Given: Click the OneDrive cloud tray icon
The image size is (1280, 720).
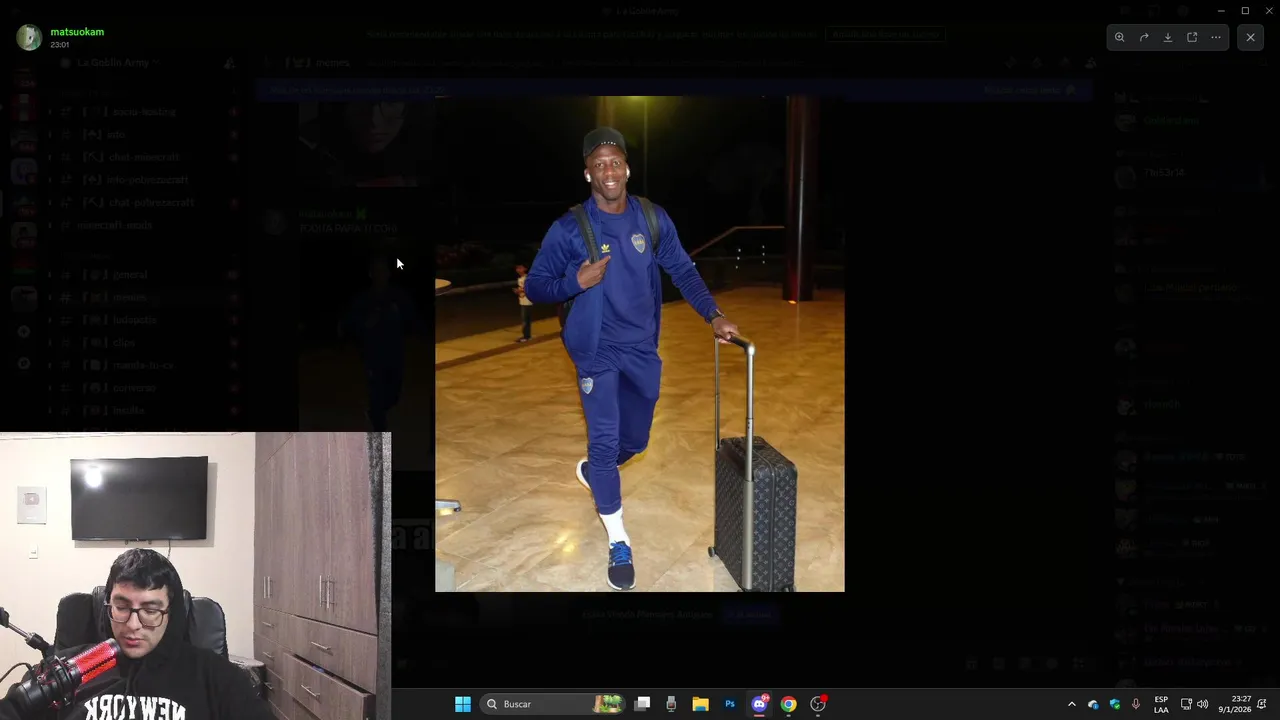Looking at the screenshot, I should pyautogui.click(x=1093, y=704).
